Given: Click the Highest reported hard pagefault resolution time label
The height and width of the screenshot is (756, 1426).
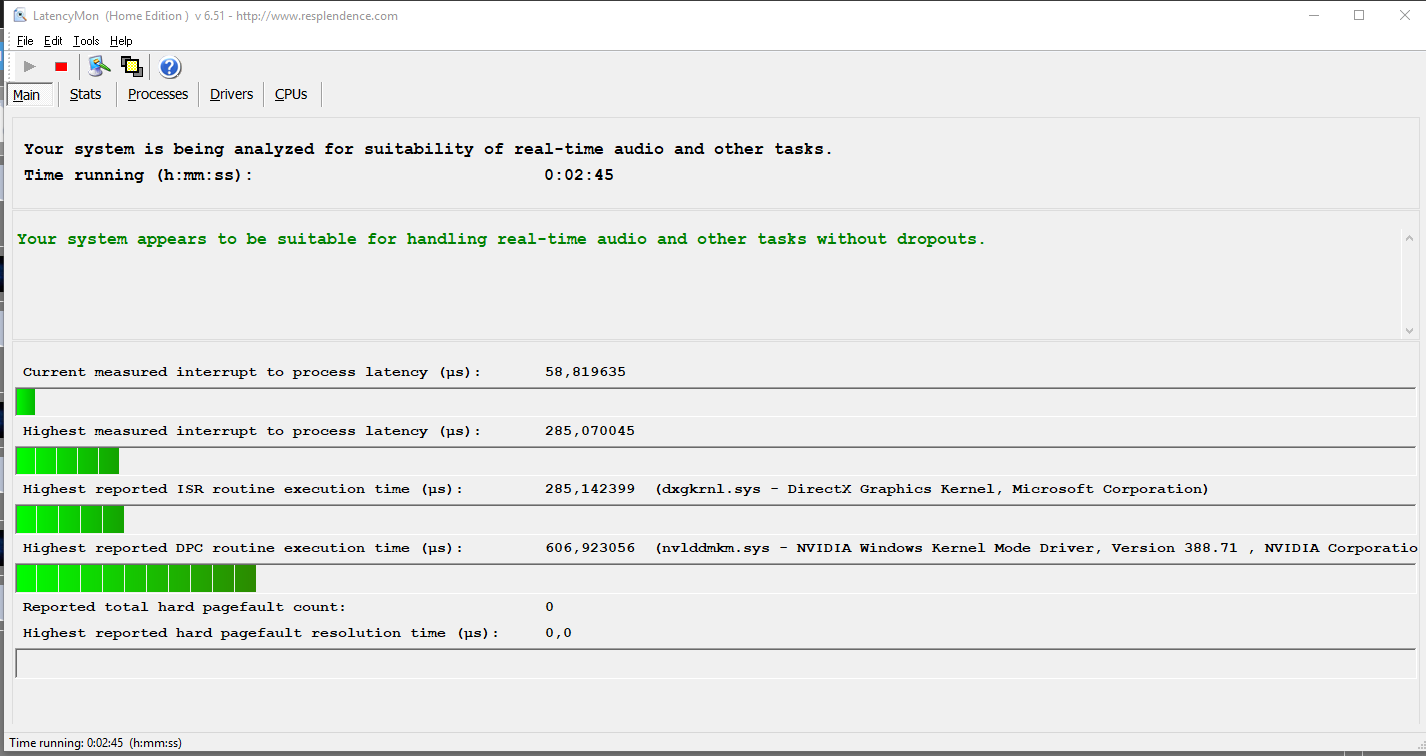Looking at the screenshot, I should point(260,633).
